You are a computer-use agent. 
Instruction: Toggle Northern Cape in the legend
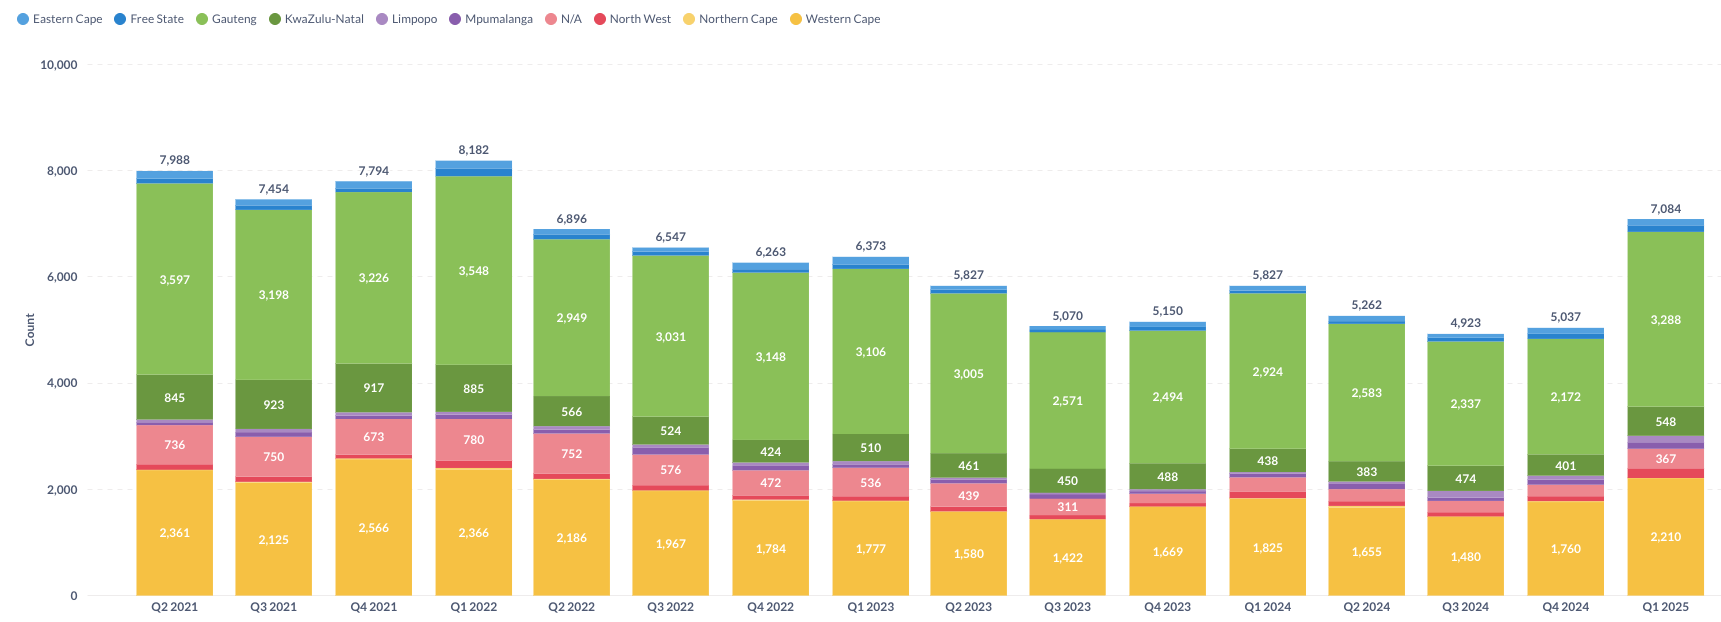pos(730,19)
